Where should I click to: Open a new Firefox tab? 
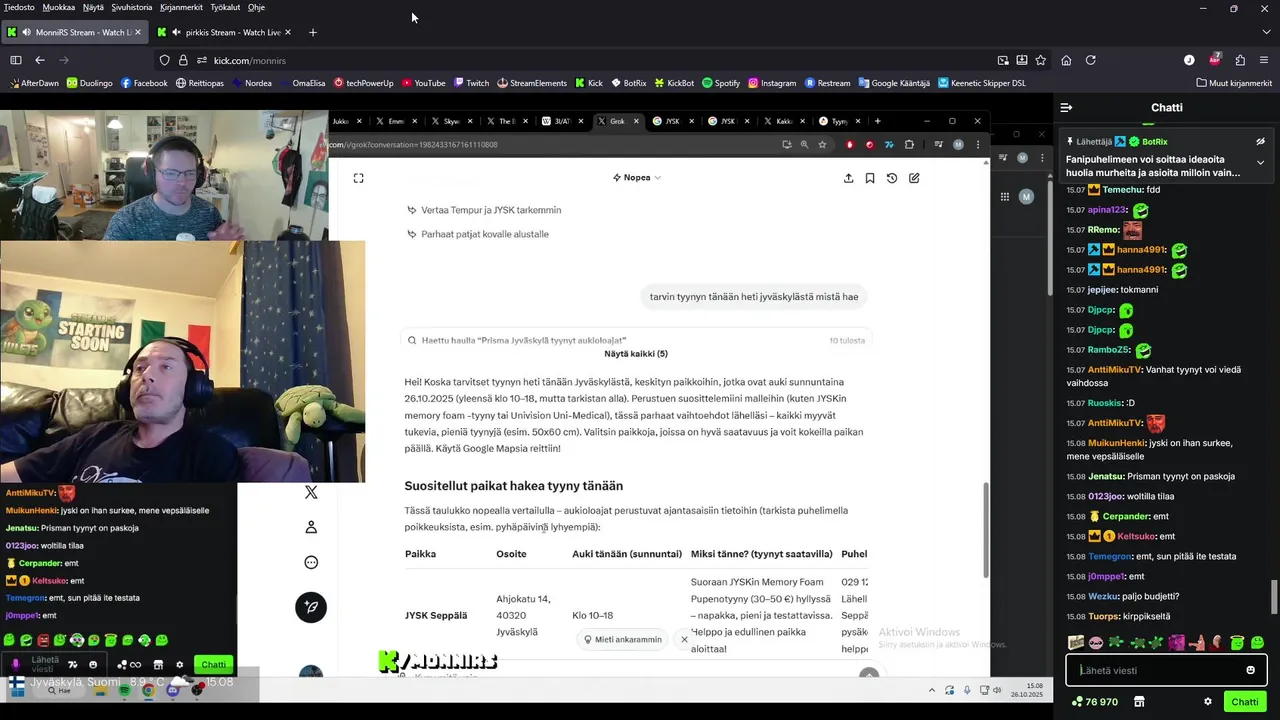coord(312,32)
